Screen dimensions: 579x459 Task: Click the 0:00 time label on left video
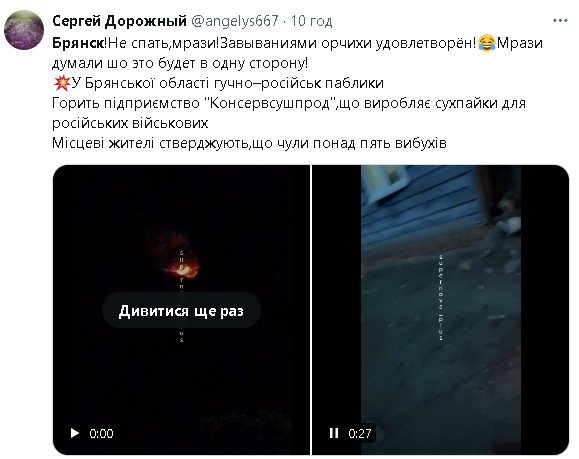click(x=101, y=433)
